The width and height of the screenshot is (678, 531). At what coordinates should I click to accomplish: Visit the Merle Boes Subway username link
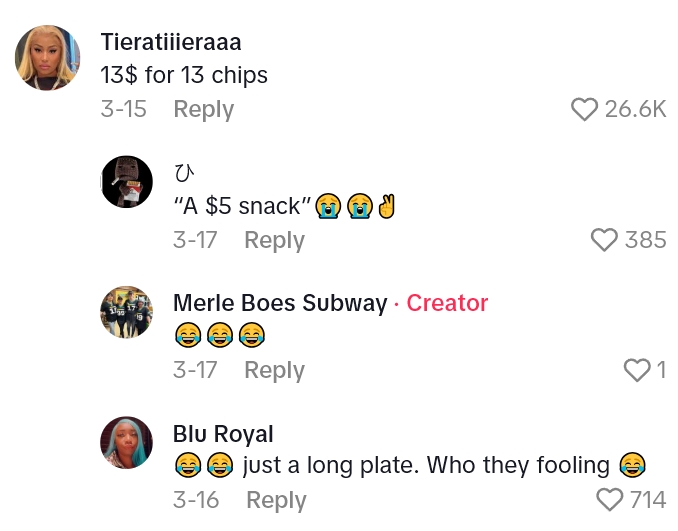[280, 303]
